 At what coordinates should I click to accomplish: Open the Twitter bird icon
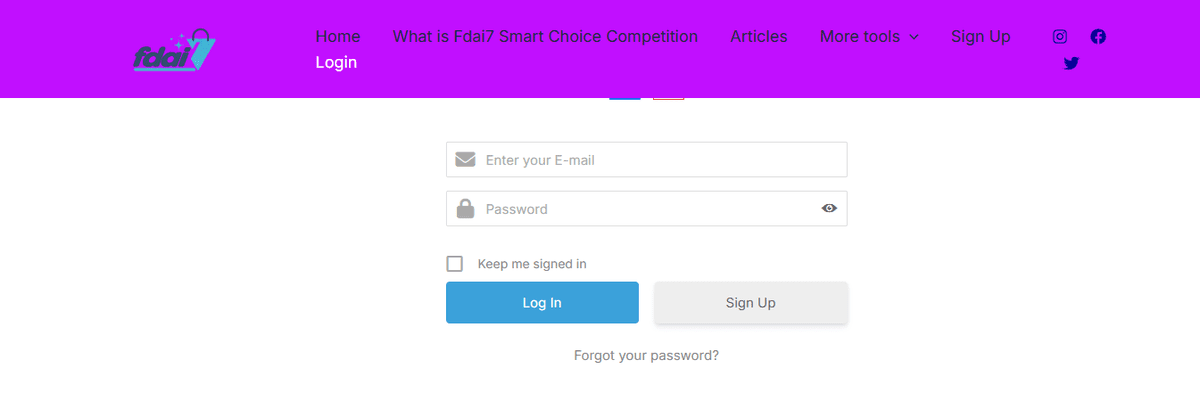tap(1071, 63)
